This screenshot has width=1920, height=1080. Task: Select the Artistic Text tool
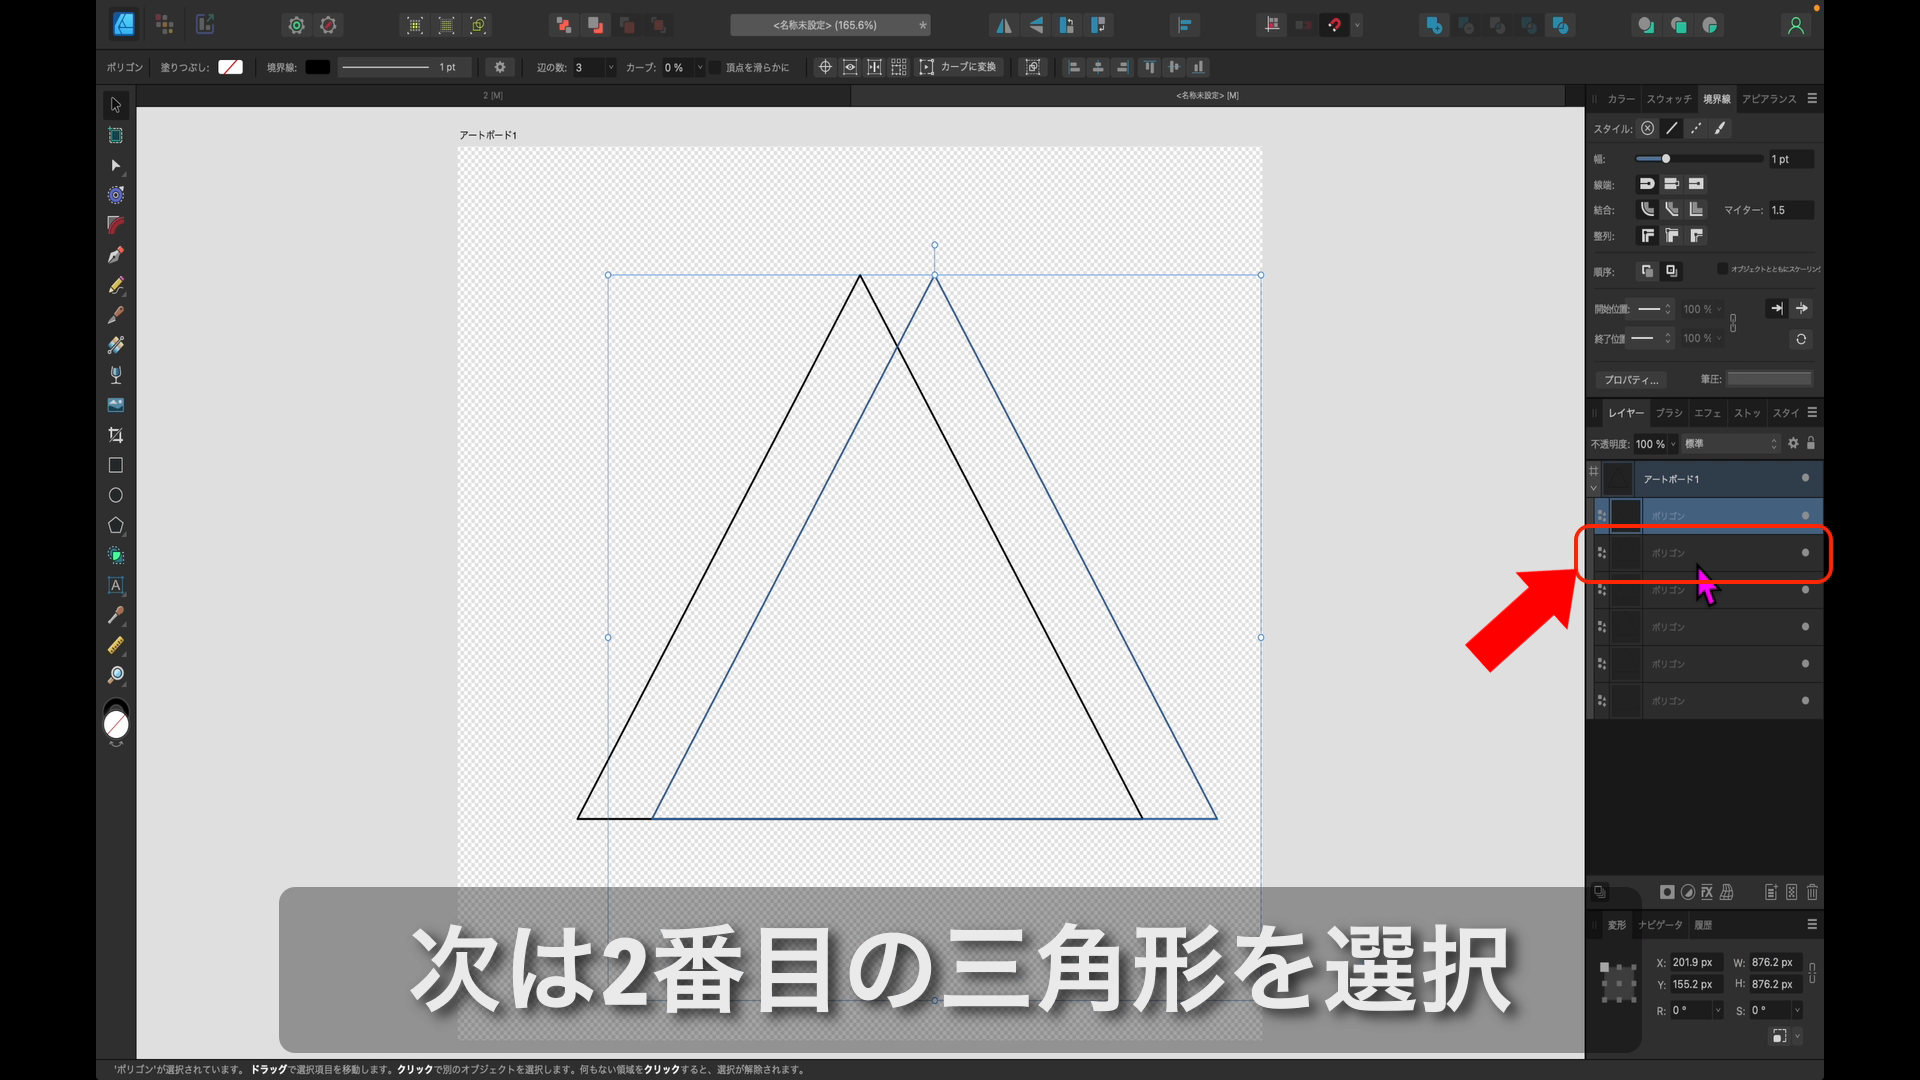(115, 585)
